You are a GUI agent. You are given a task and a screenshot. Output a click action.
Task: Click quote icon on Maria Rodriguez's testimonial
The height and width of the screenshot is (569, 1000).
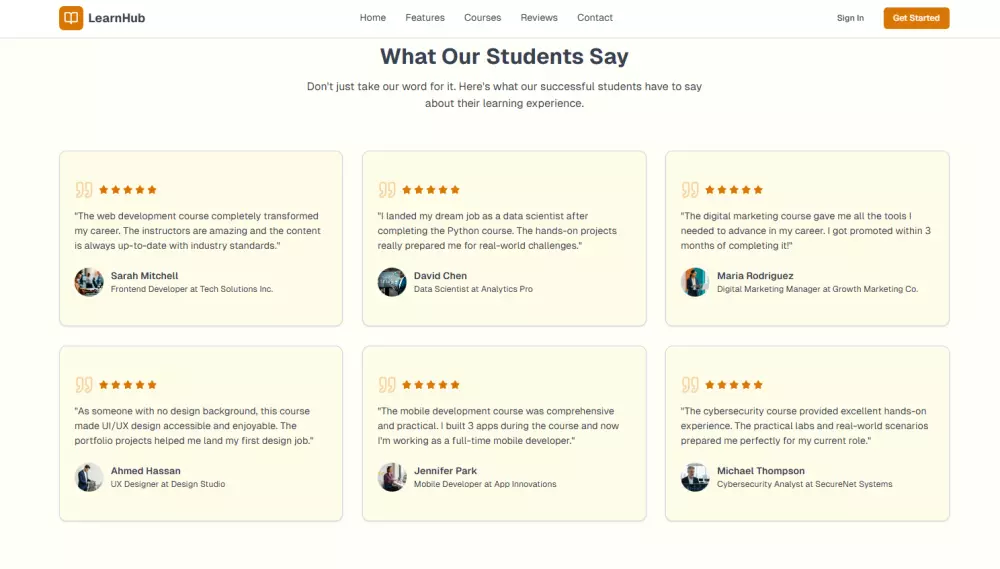(690, 190)
